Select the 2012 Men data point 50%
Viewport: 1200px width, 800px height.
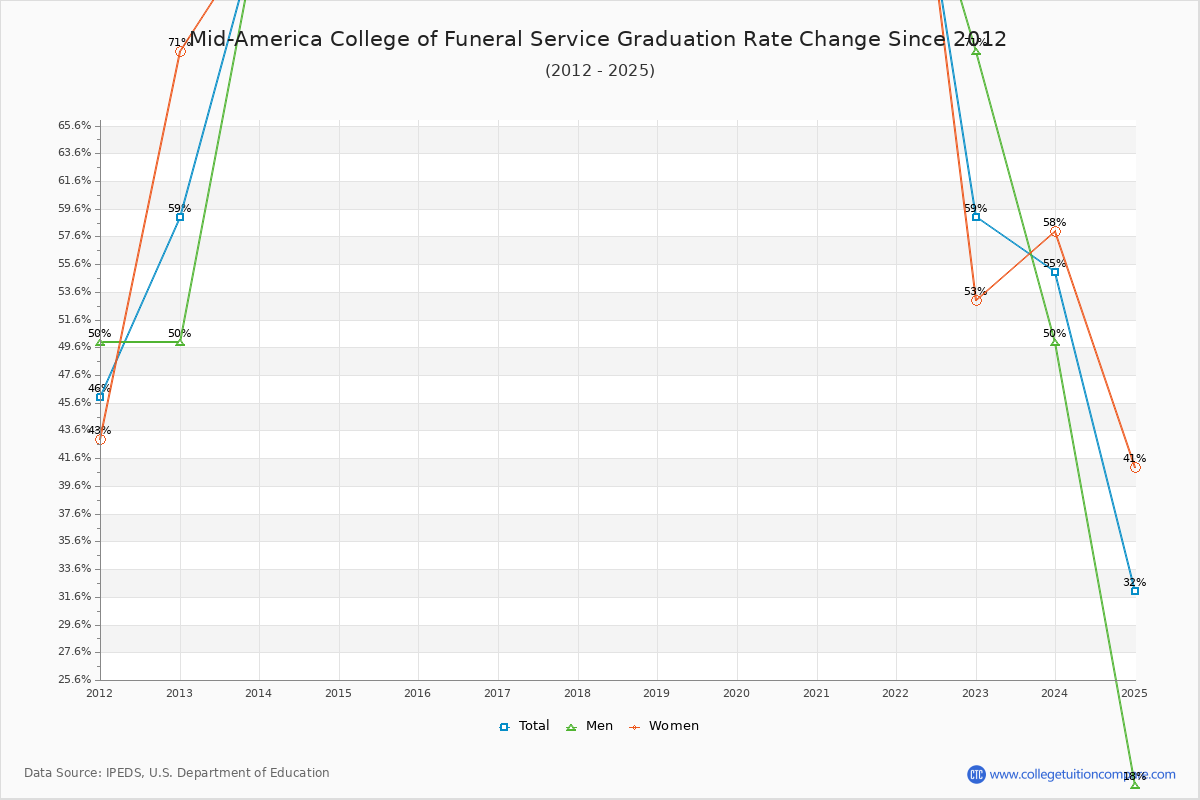100,342
